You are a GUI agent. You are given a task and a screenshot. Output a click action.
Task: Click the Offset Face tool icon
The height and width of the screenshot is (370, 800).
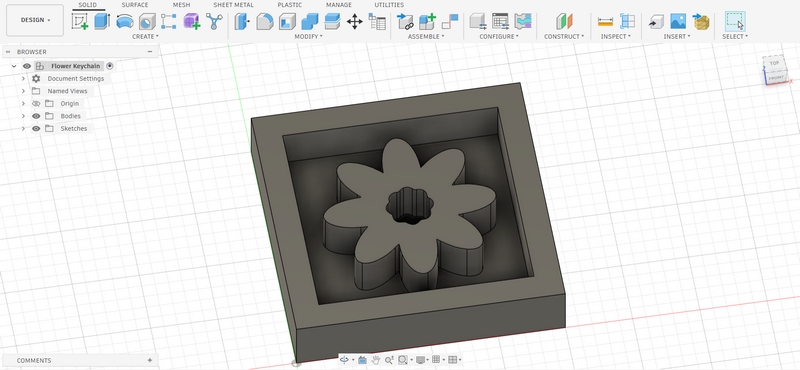point(332,21)
